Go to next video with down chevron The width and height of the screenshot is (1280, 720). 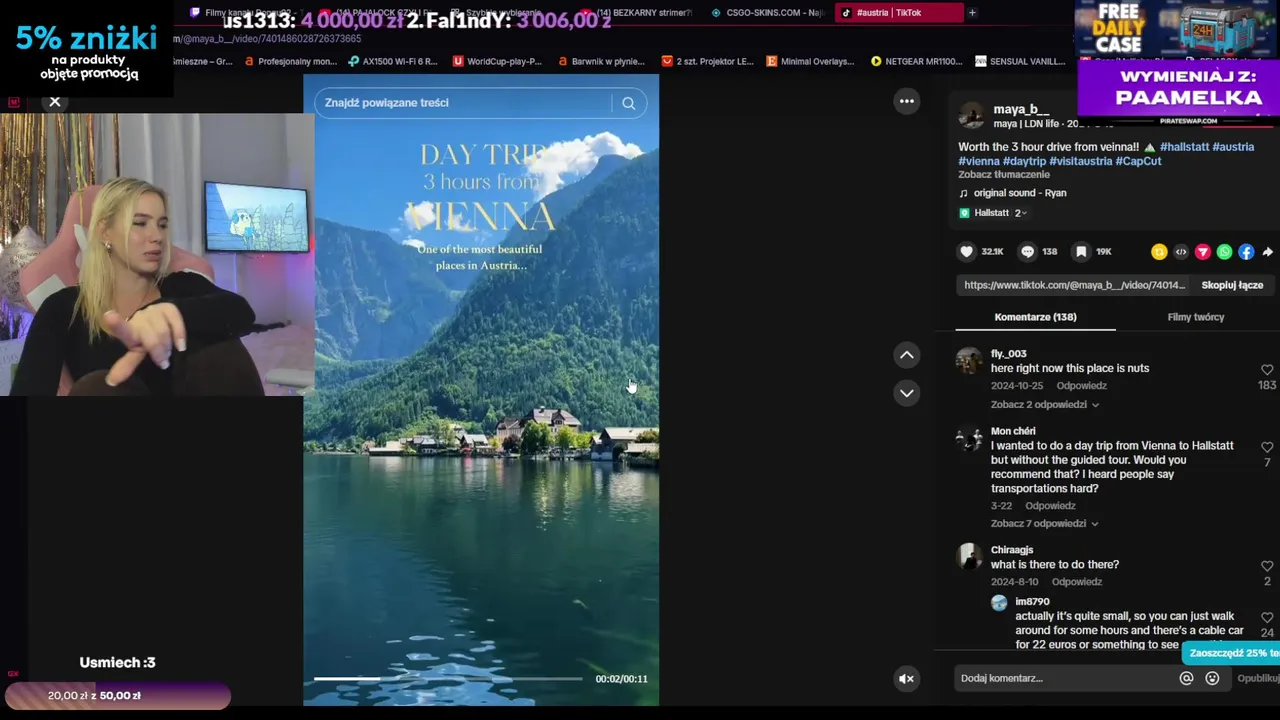pyautogui.click(x=906, y=393)
